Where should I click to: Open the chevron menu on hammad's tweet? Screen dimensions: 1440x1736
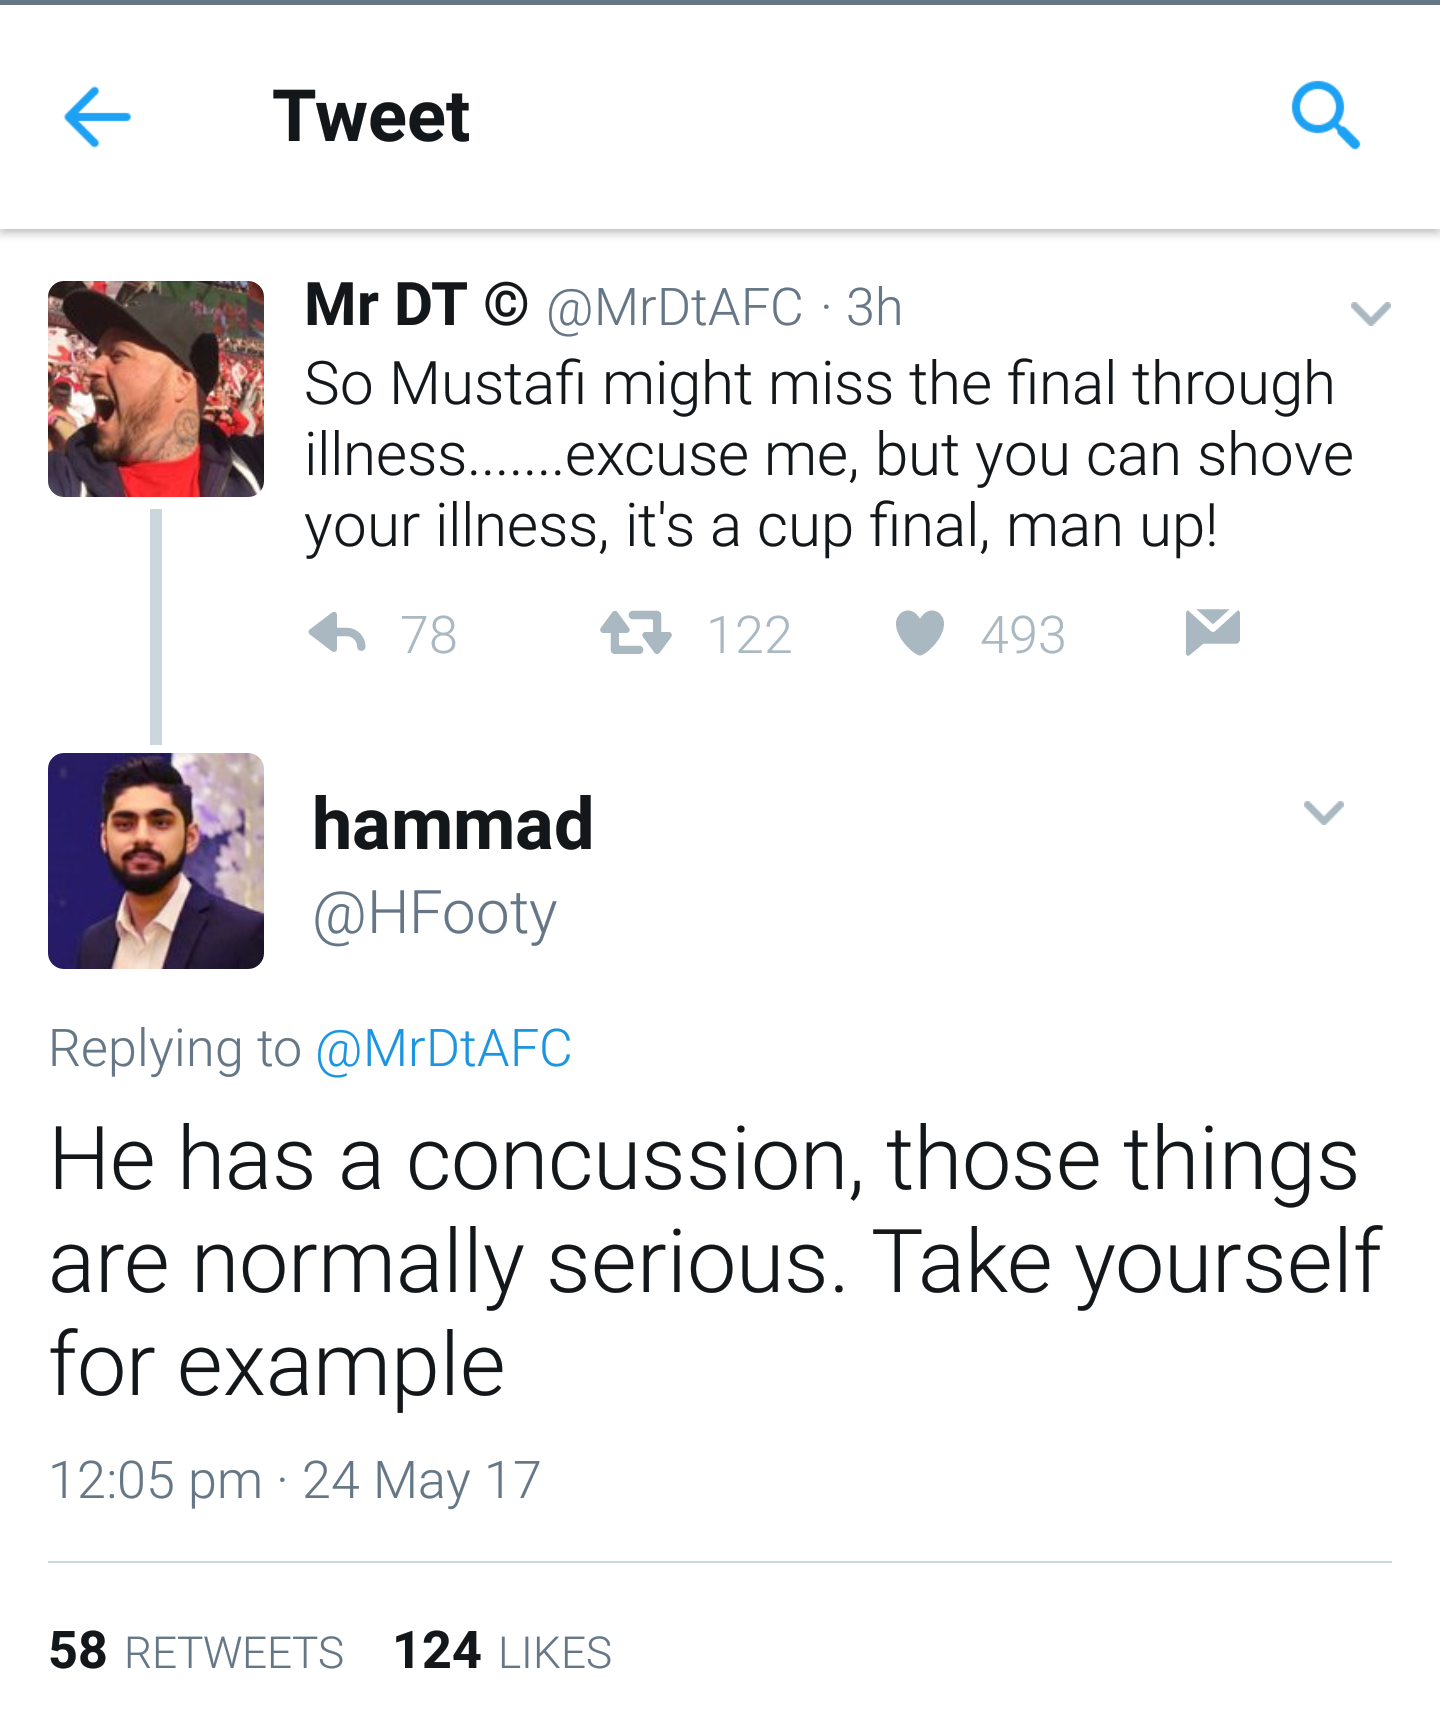(1324, 812)
